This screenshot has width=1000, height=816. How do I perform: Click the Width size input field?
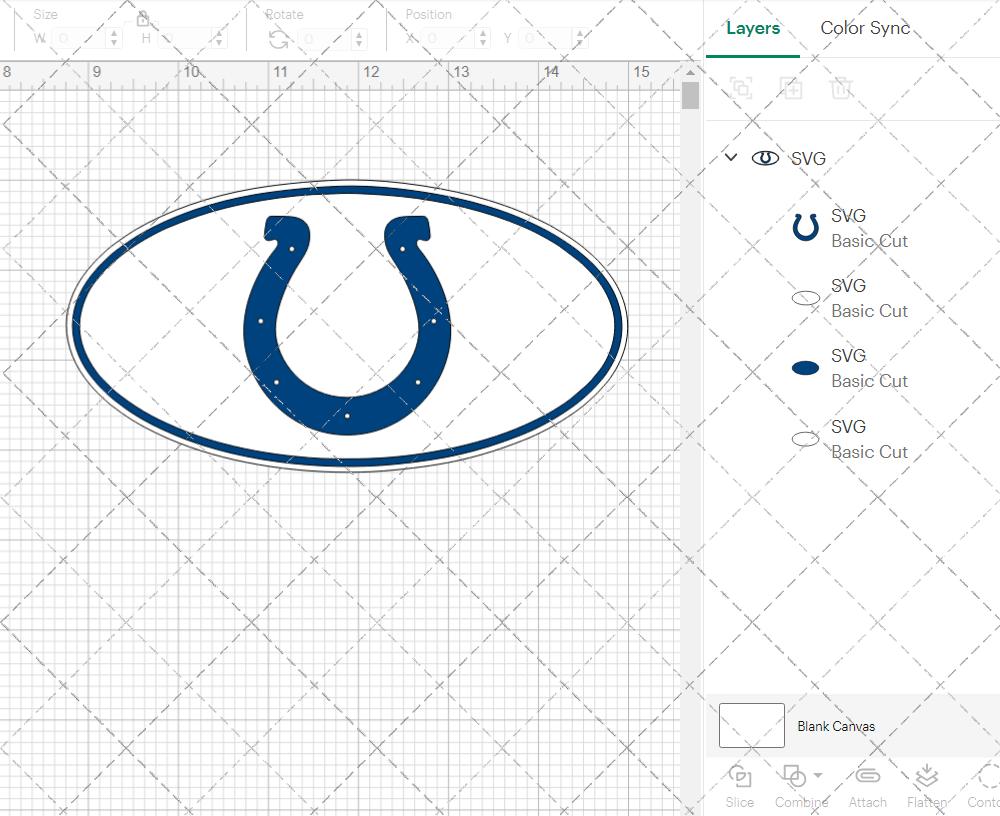pyautogui.click(x=80, y=38)
